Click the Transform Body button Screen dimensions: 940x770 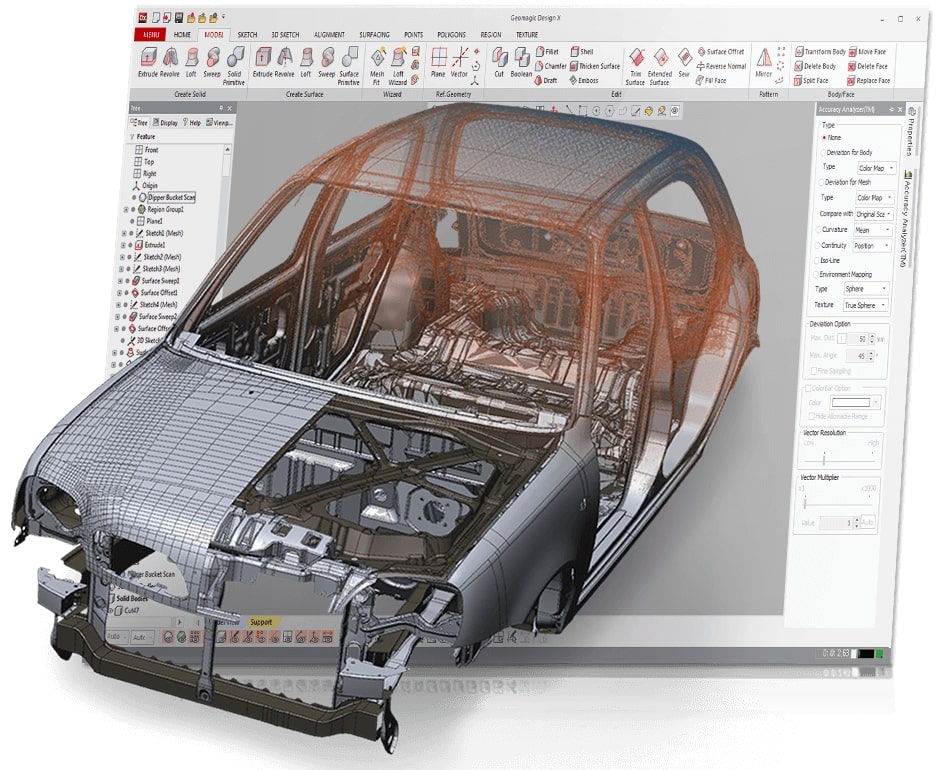(820, 51)
